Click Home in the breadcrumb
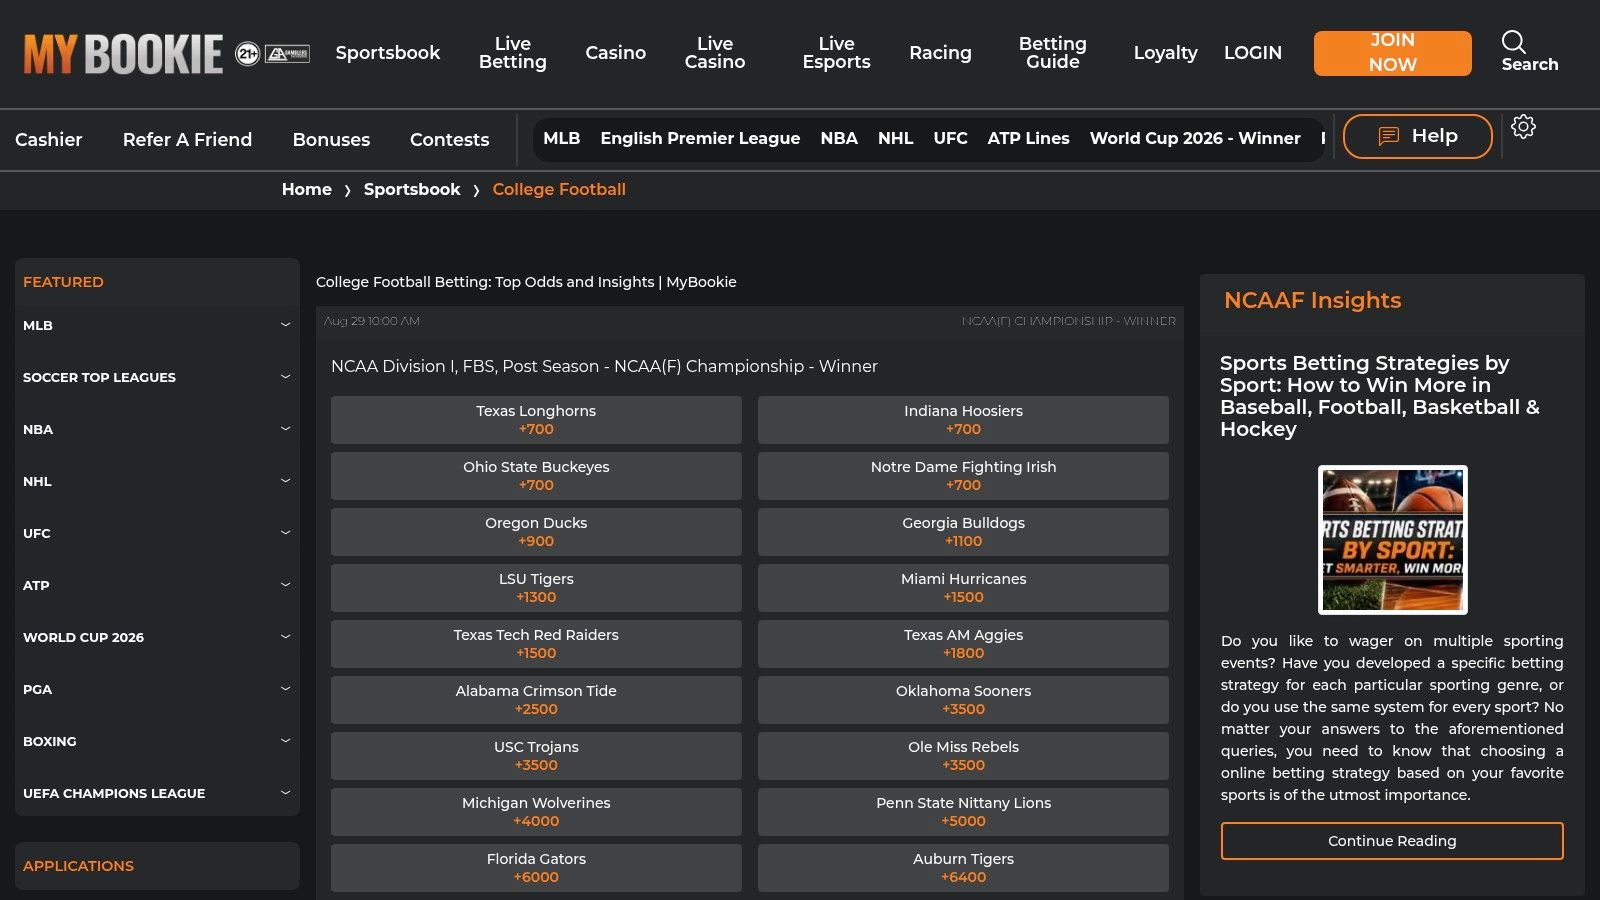This screenshot has height=900, width=1600. pos(307,189)
